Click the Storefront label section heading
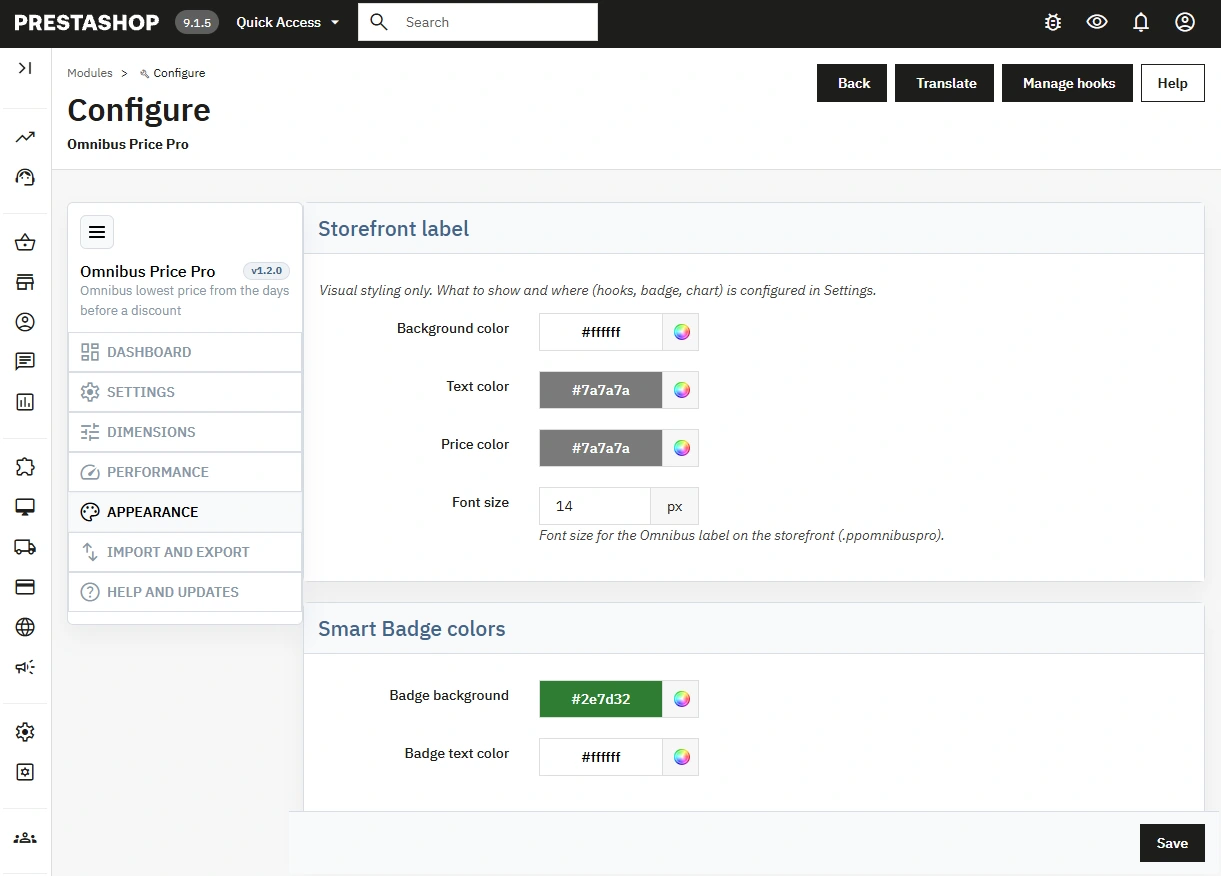The width and height of the screenshot is (1221, 876). (x=393, y=229)
